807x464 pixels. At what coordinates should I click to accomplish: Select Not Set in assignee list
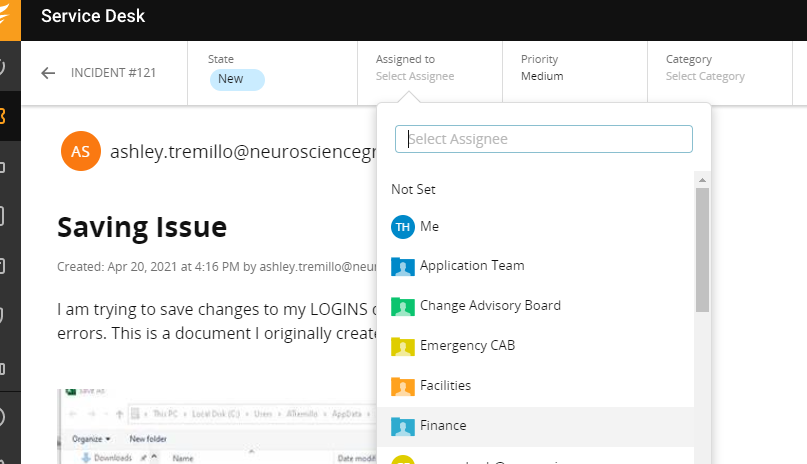tap(535, 189)
